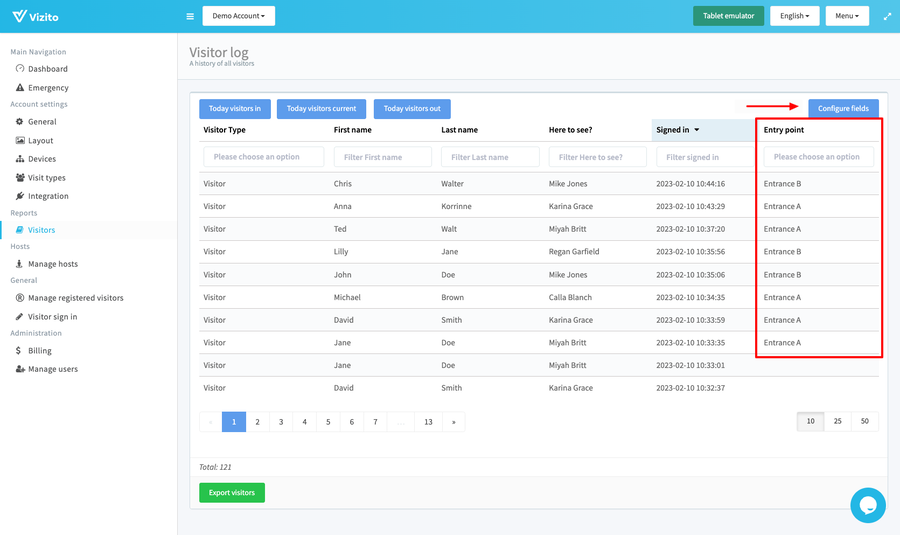Click the Vizito logo icon
Screen dimensions: 900x535
[x=19, y=16]
